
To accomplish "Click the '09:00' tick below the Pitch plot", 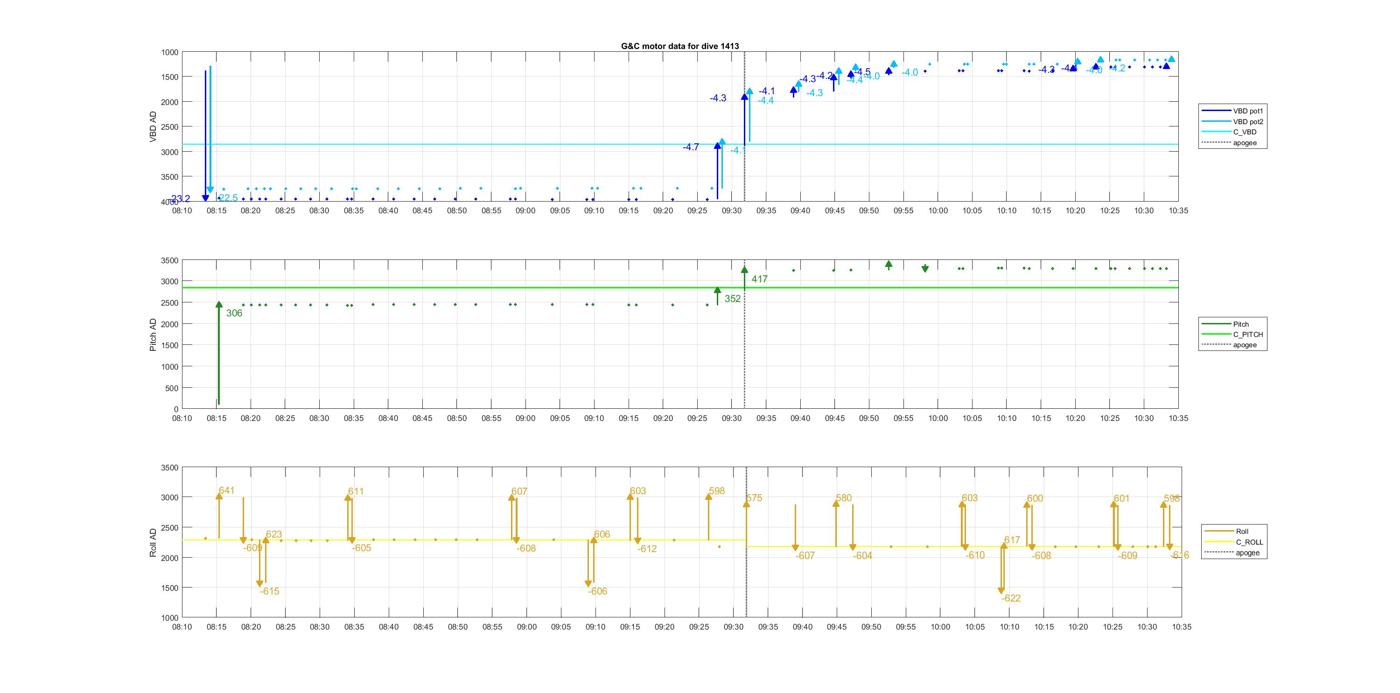I will [x=526, y=419].
